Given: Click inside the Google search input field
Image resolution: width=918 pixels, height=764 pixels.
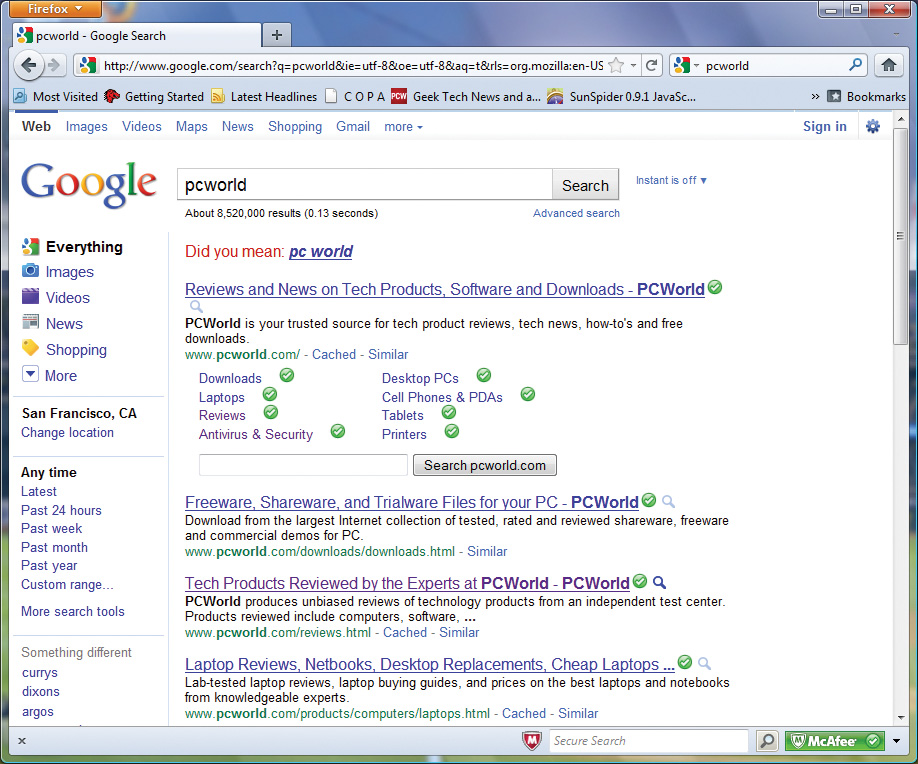Looking at the screenshot, I should click(360, 182).
